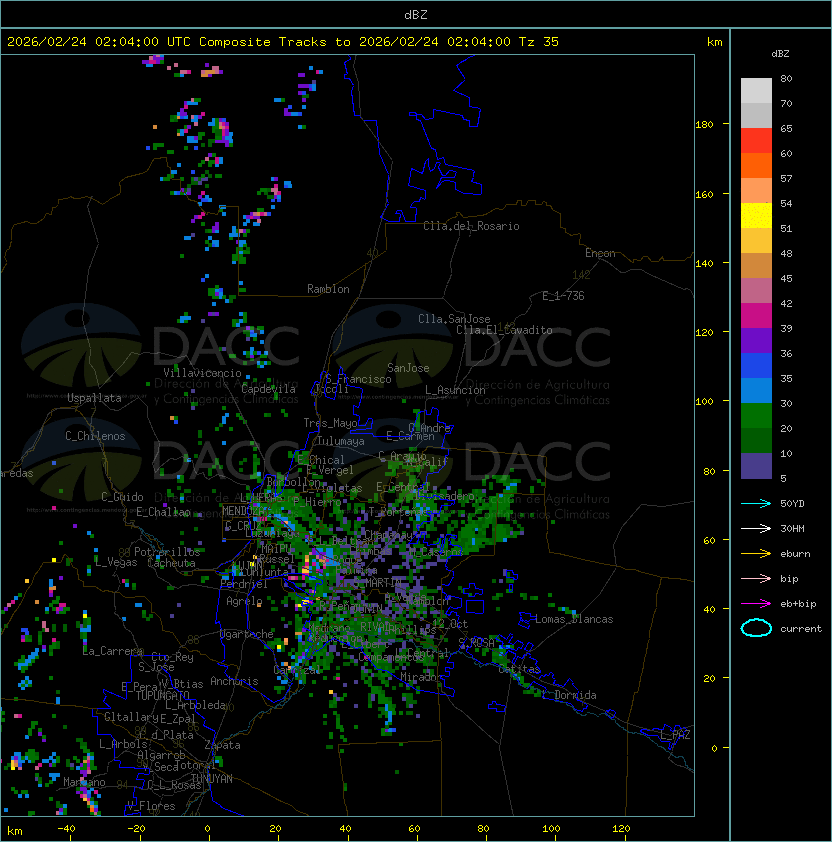Click the 'Lomas_Blancas' map label
The height and width of the screenshot is (842, 832).
574,619
